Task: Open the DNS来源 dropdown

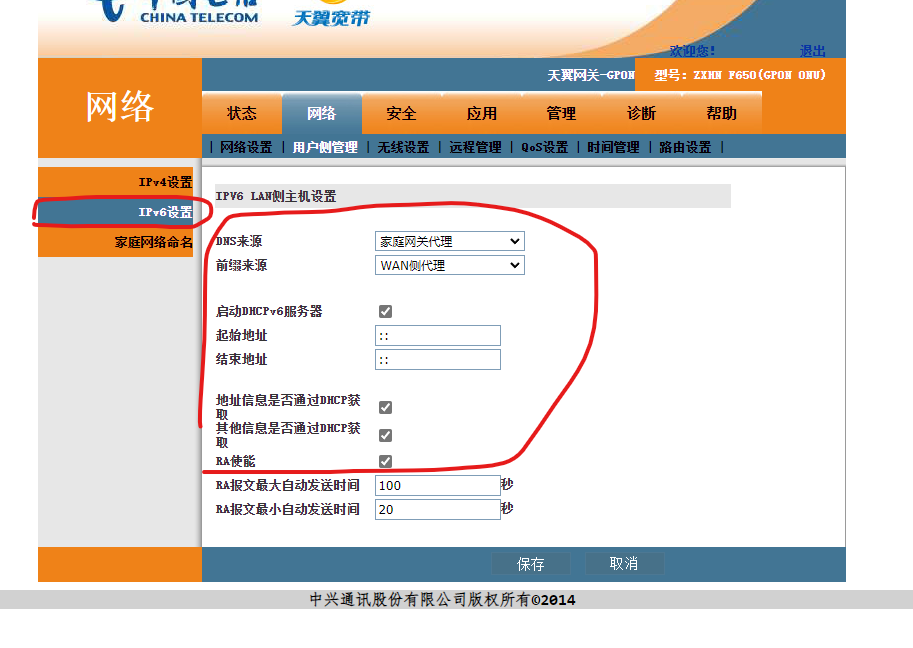Action: click(449, 240)
